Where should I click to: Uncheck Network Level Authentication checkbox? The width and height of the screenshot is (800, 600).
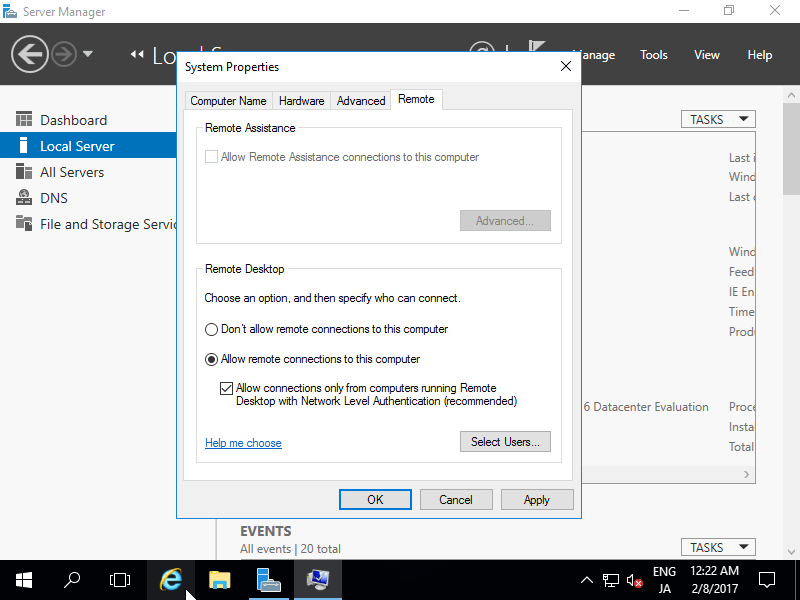click(x=226, y=388)
